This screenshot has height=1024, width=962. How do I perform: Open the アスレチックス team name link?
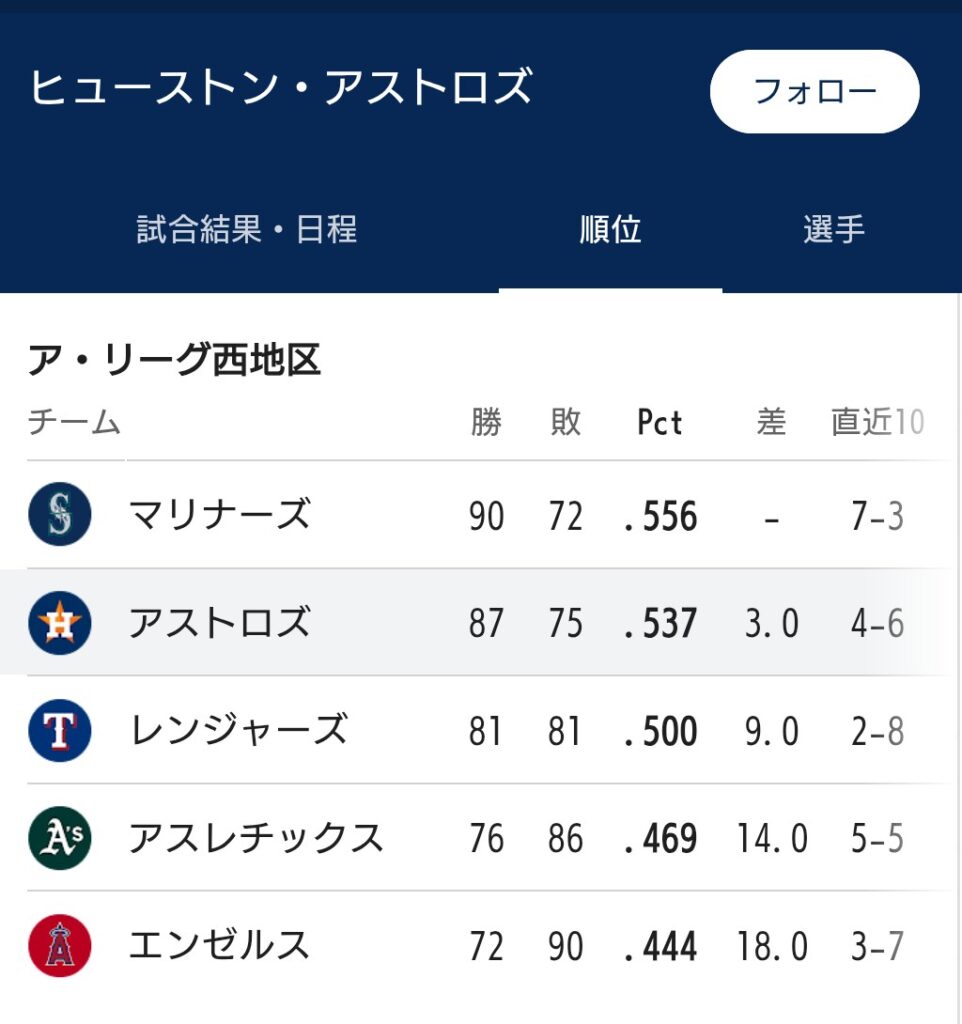pyautogui.click(x=256, y=838)
